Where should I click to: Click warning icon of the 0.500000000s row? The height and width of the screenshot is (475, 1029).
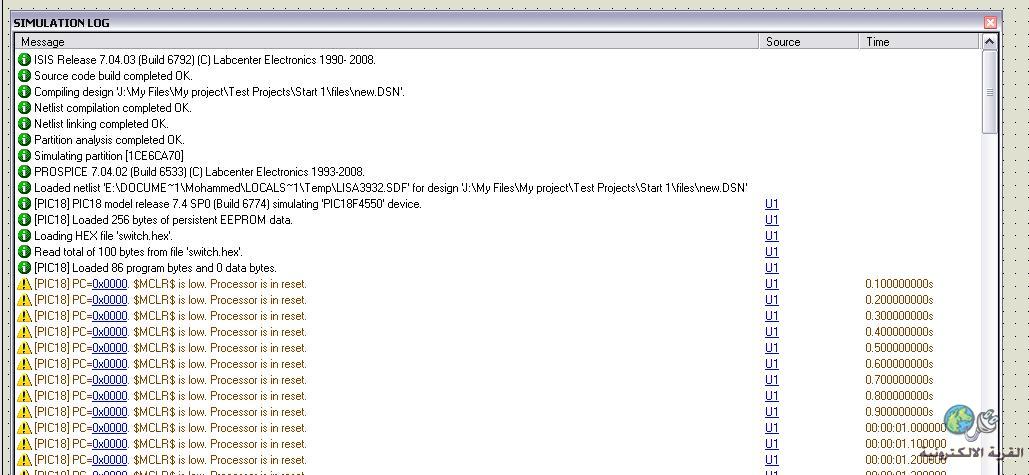(24, 348)
